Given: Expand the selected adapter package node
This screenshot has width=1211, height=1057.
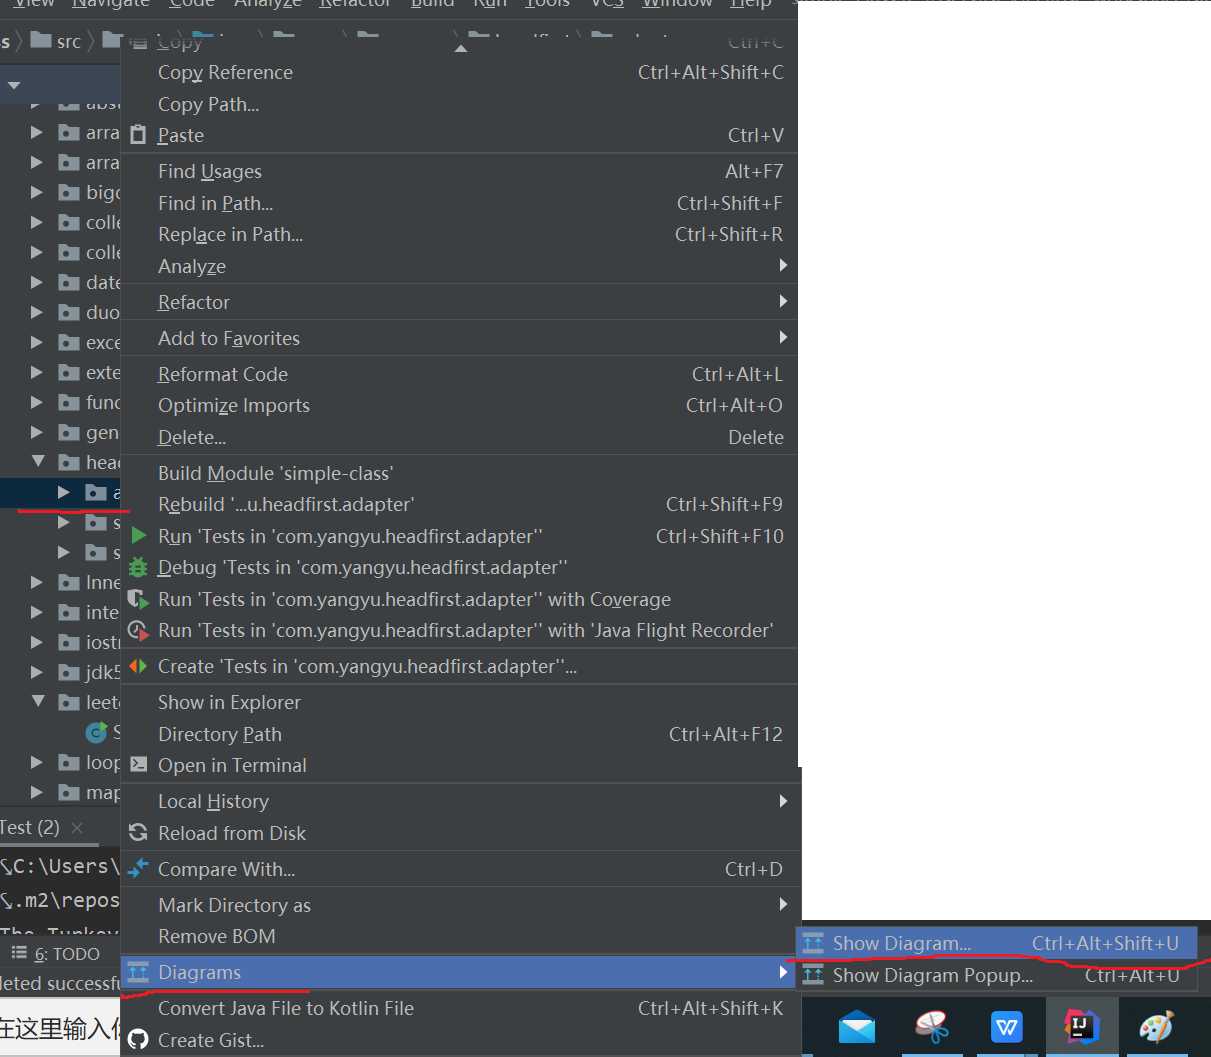Looking at the screenshot, I should tap(64, 492).
